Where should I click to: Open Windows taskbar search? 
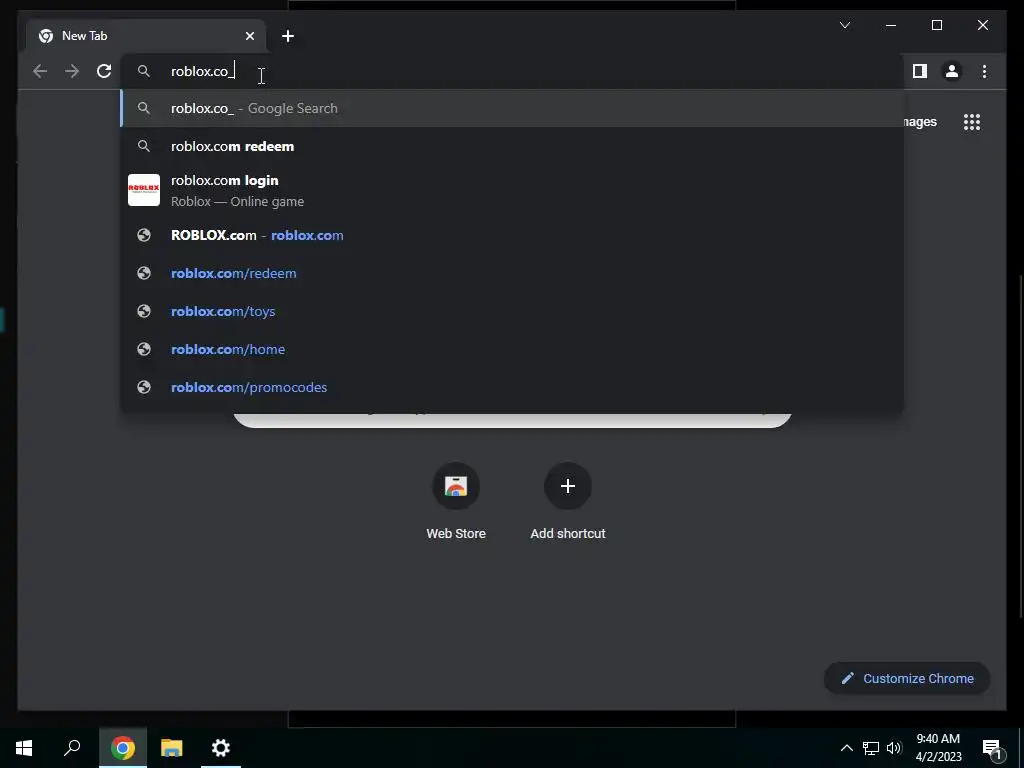point(72,748)
